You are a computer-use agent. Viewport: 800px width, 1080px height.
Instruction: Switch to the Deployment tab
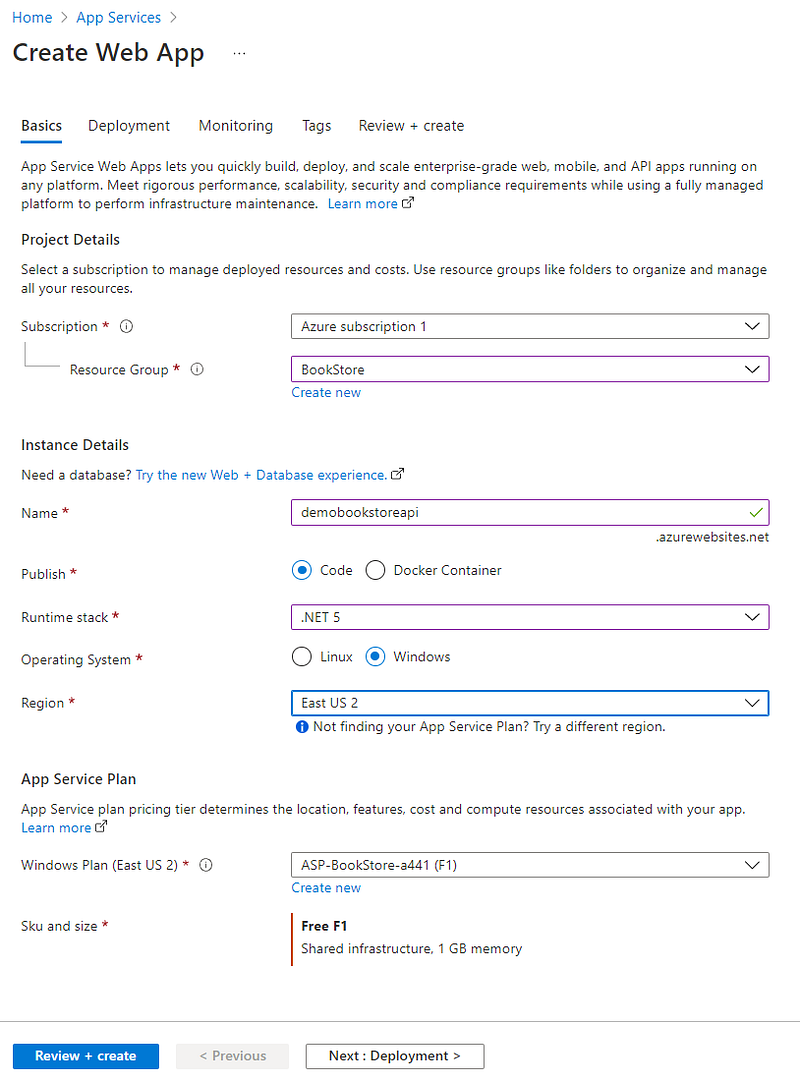[x=129, y=126]
